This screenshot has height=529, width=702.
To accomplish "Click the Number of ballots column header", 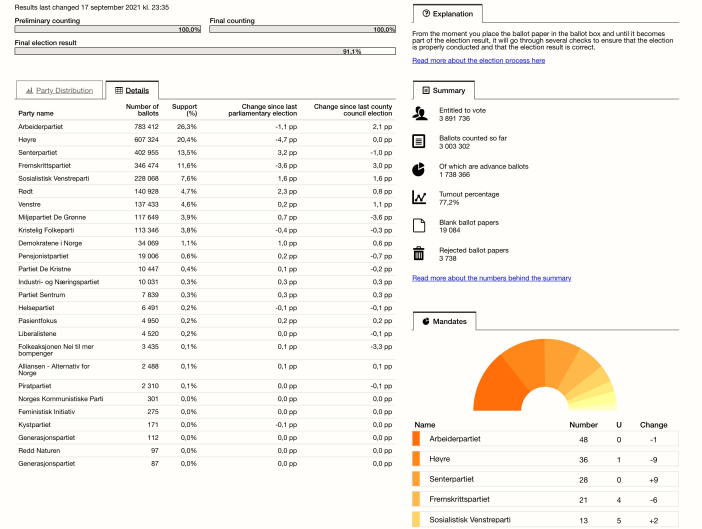I will (x=142, y=109).
